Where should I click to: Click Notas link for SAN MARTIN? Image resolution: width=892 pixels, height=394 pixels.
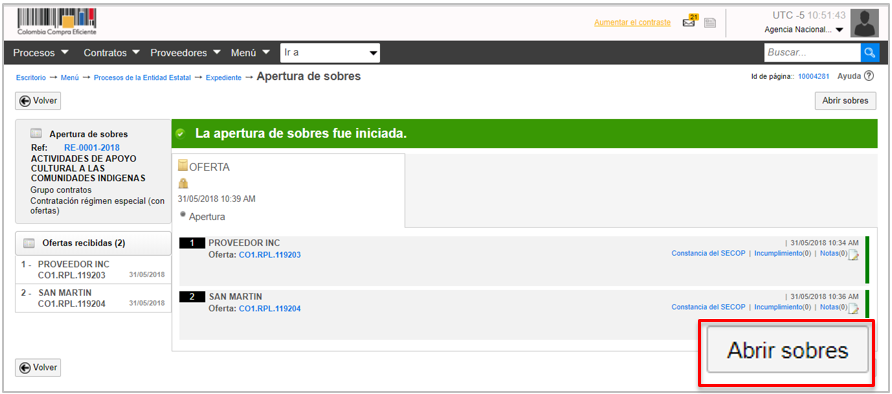[x=829, y=307]
